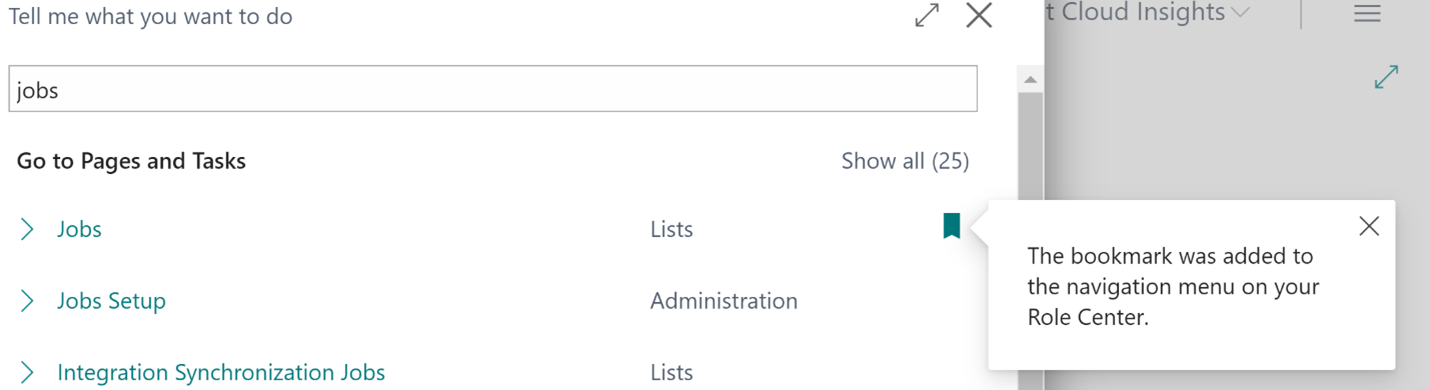Show all 25 search results
The height and width of the screenshot is (390, 1430).
coord(905,161)
